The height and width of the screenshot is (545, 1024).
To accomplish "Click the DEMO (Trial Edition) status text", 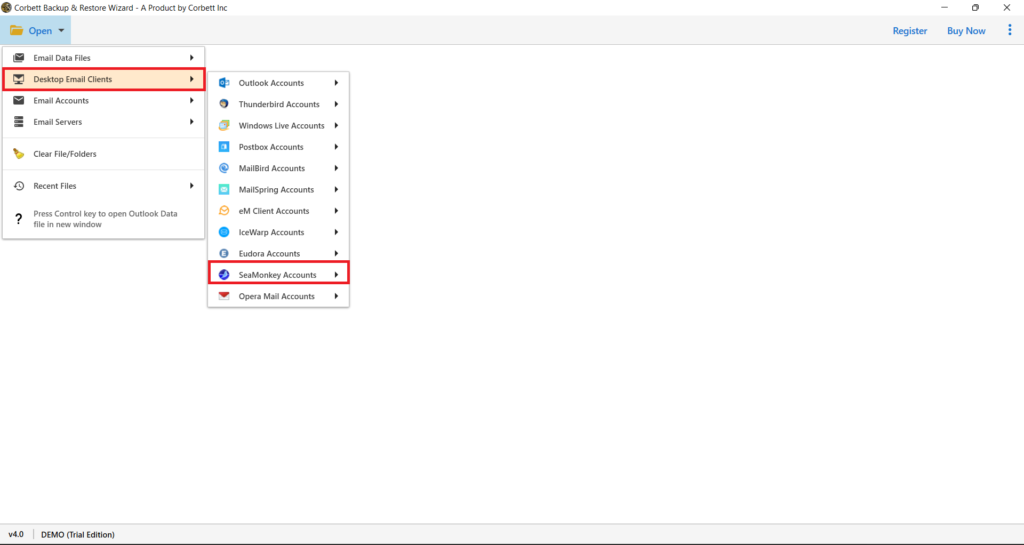I will (x=78, y=535).
